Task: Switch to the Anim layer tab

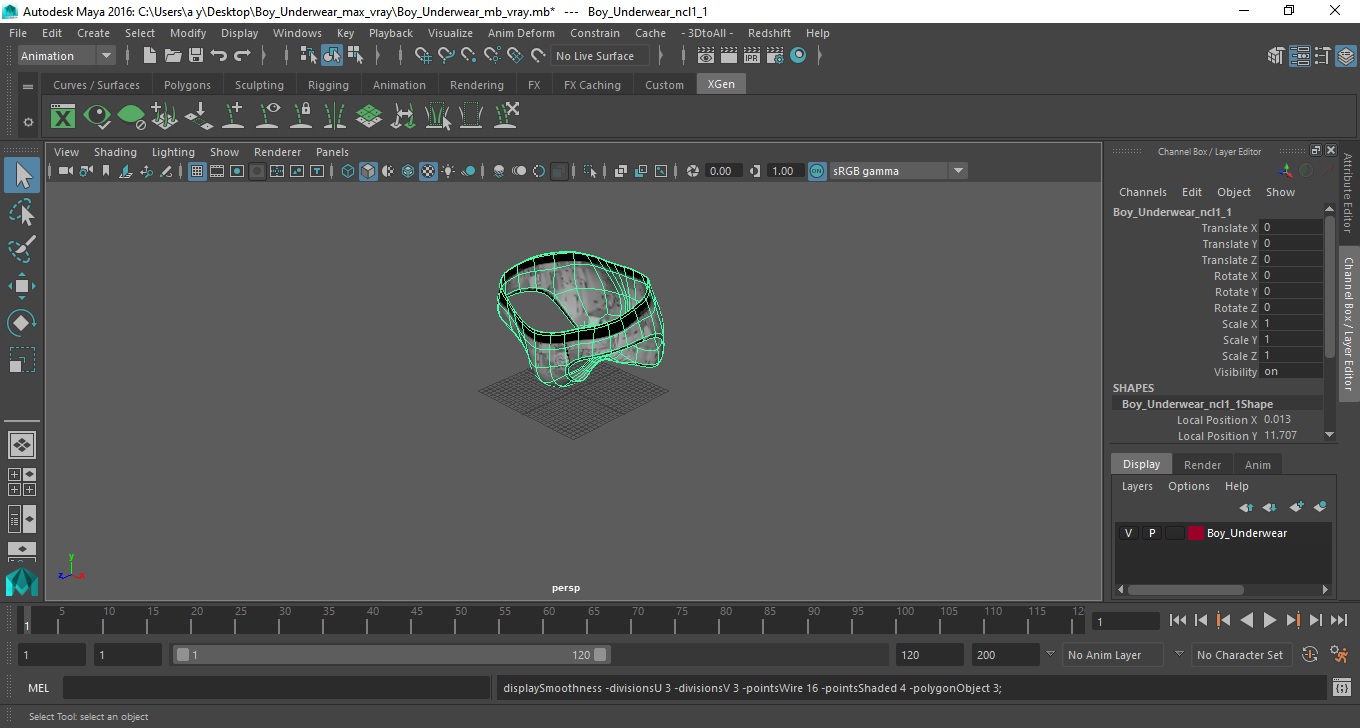Action: point(1257,465)
